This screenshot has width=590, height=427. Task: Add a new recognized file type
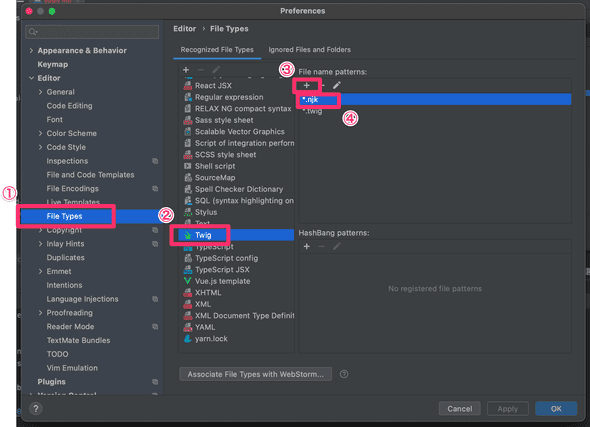(186, 70)
